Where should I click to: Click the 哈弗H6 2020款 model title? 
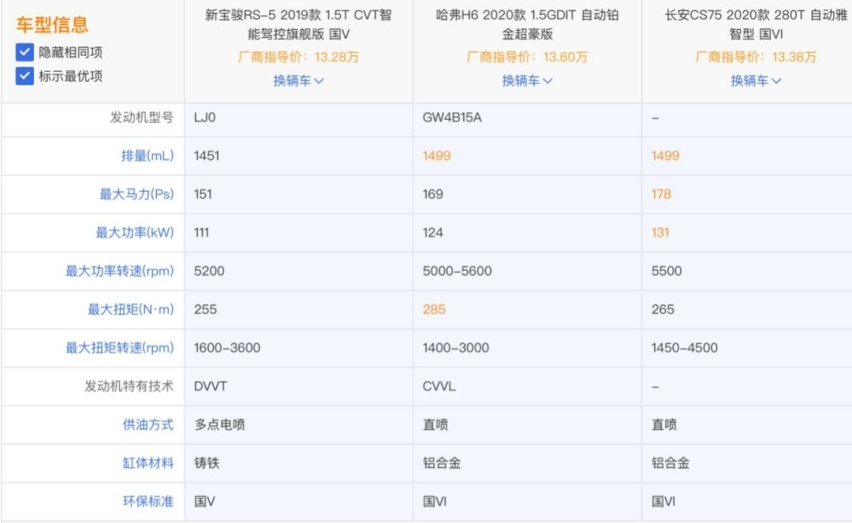(527, 25)
